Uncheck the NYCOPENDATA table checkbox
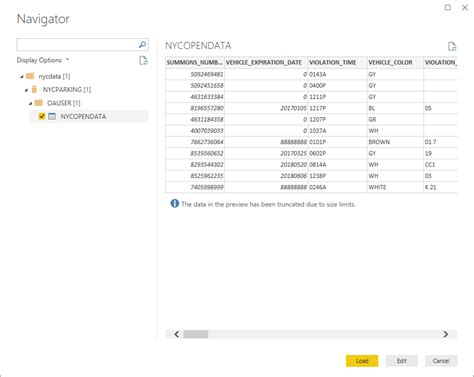Screen dimensions: 474x377 (42, 116)
